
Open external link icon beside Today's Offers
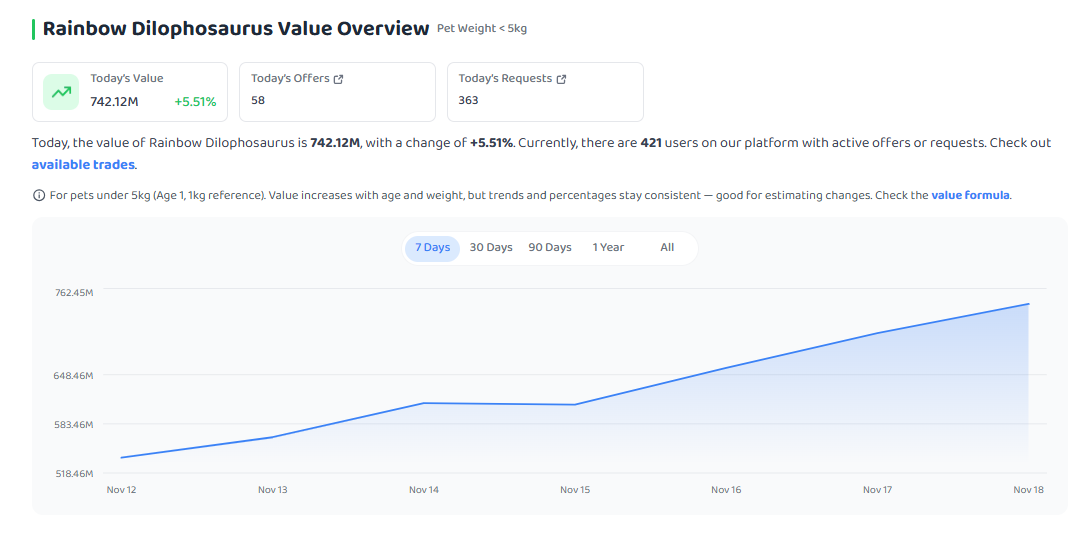(x=338, y=79)
